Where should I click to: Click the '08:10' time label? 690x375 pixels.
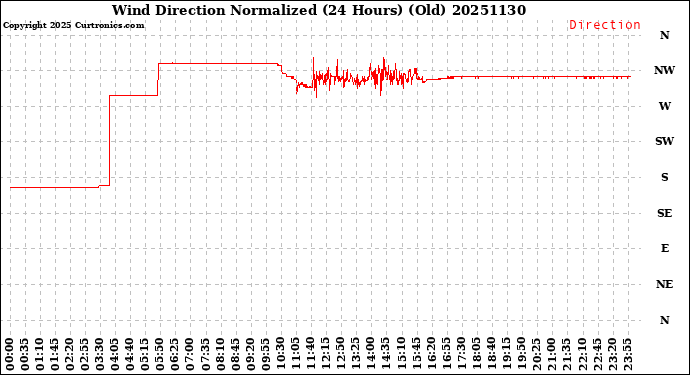point(220,354)
